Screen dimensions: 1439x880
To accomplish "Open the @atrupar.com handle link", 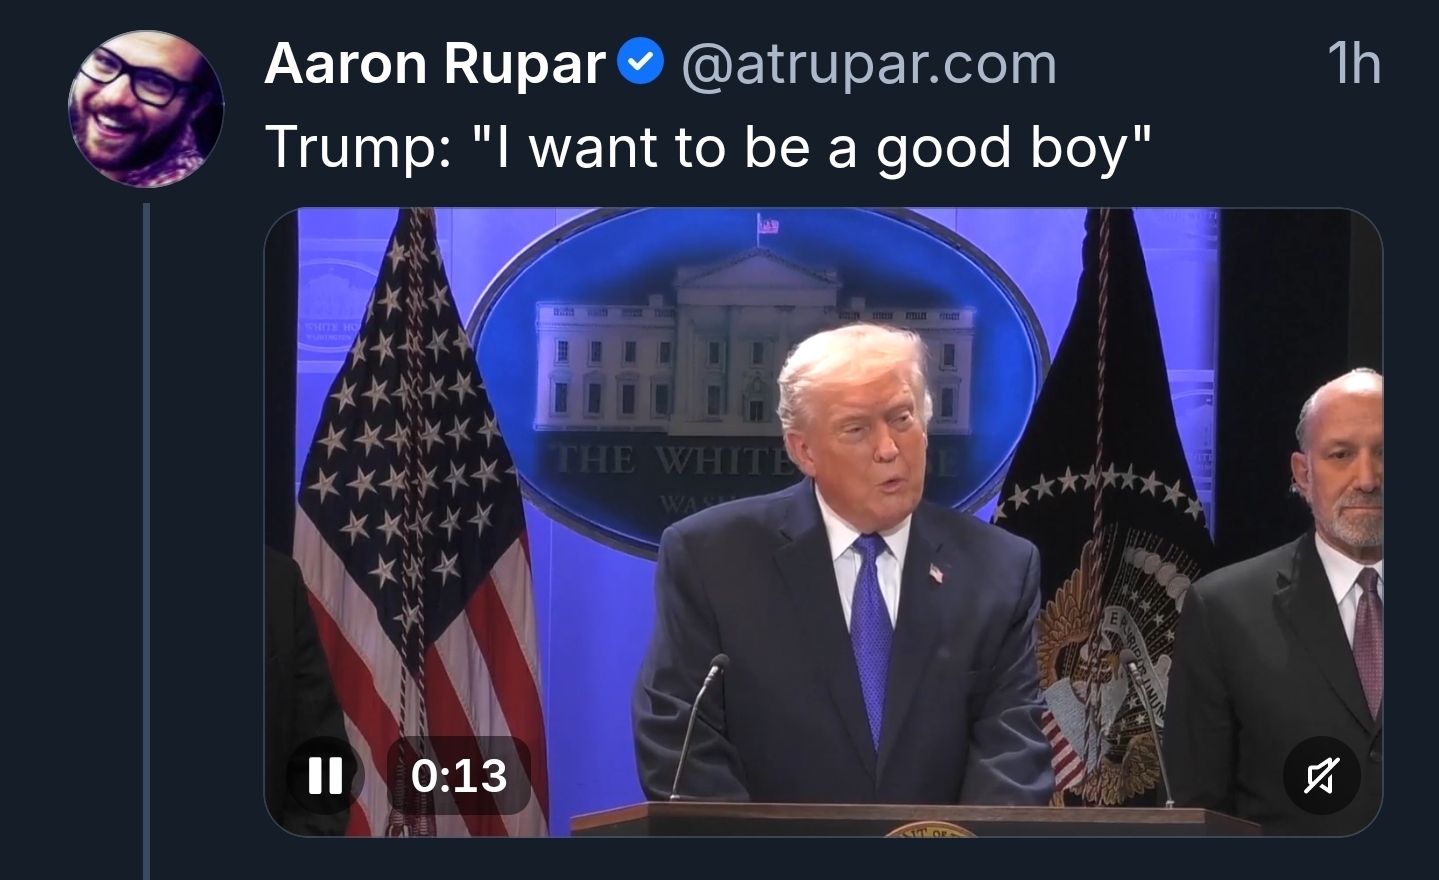I will click(x=869, y=64).
